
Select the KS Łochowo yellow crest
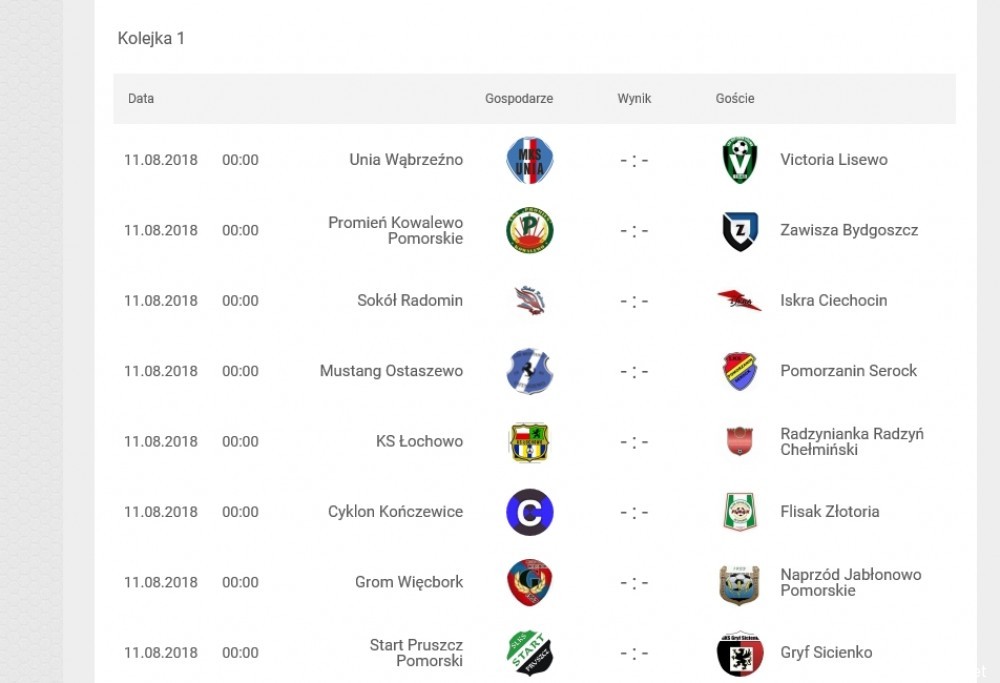[529, 442]
